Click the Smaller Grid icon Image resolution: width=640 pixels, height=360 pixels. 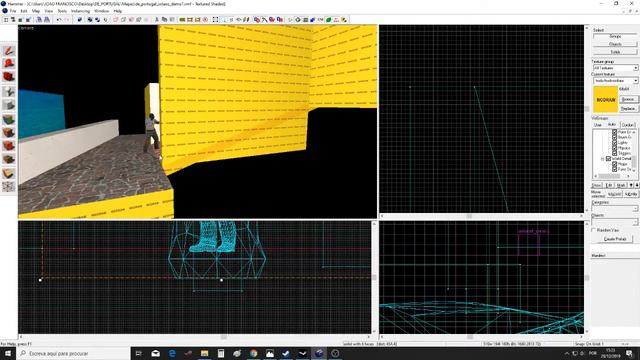20,20
